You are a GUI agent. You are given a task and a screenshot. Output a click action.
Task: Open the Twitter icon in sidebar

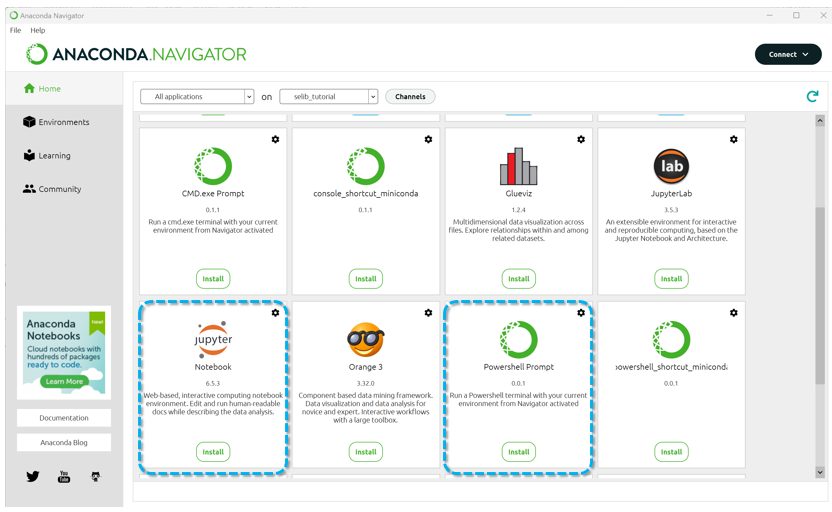coord(33,477)
